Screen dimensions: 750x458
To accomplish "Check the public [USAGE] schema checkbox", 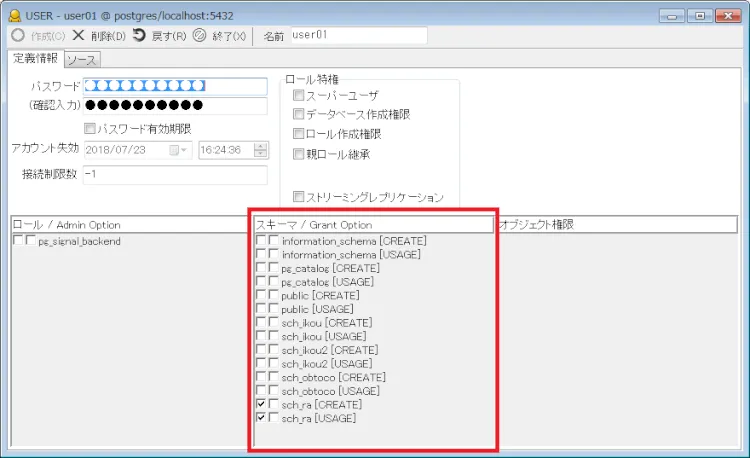I will [x=261, y=308].
